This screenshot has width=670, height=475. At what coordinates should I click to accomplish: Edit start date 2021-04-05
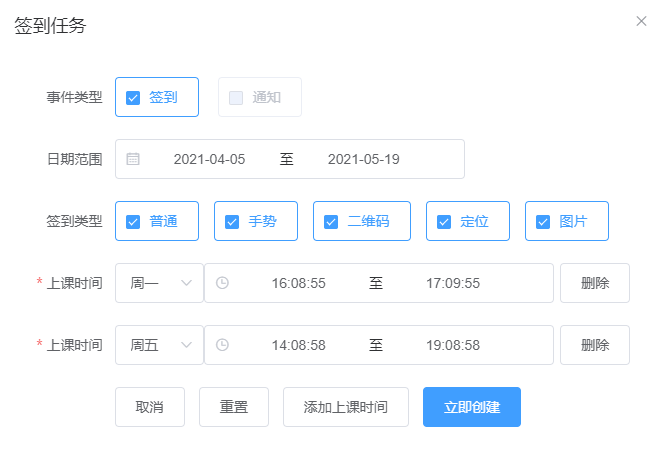click(x=209, y=159)
